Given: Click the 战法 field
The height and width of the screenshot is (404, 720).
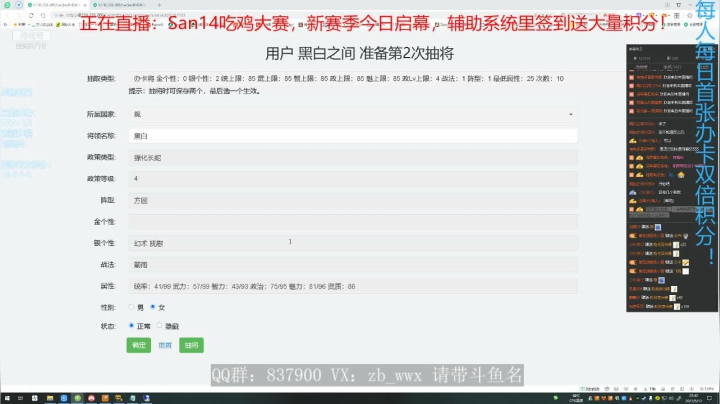Looking at the screenshot, I should 353,265.
